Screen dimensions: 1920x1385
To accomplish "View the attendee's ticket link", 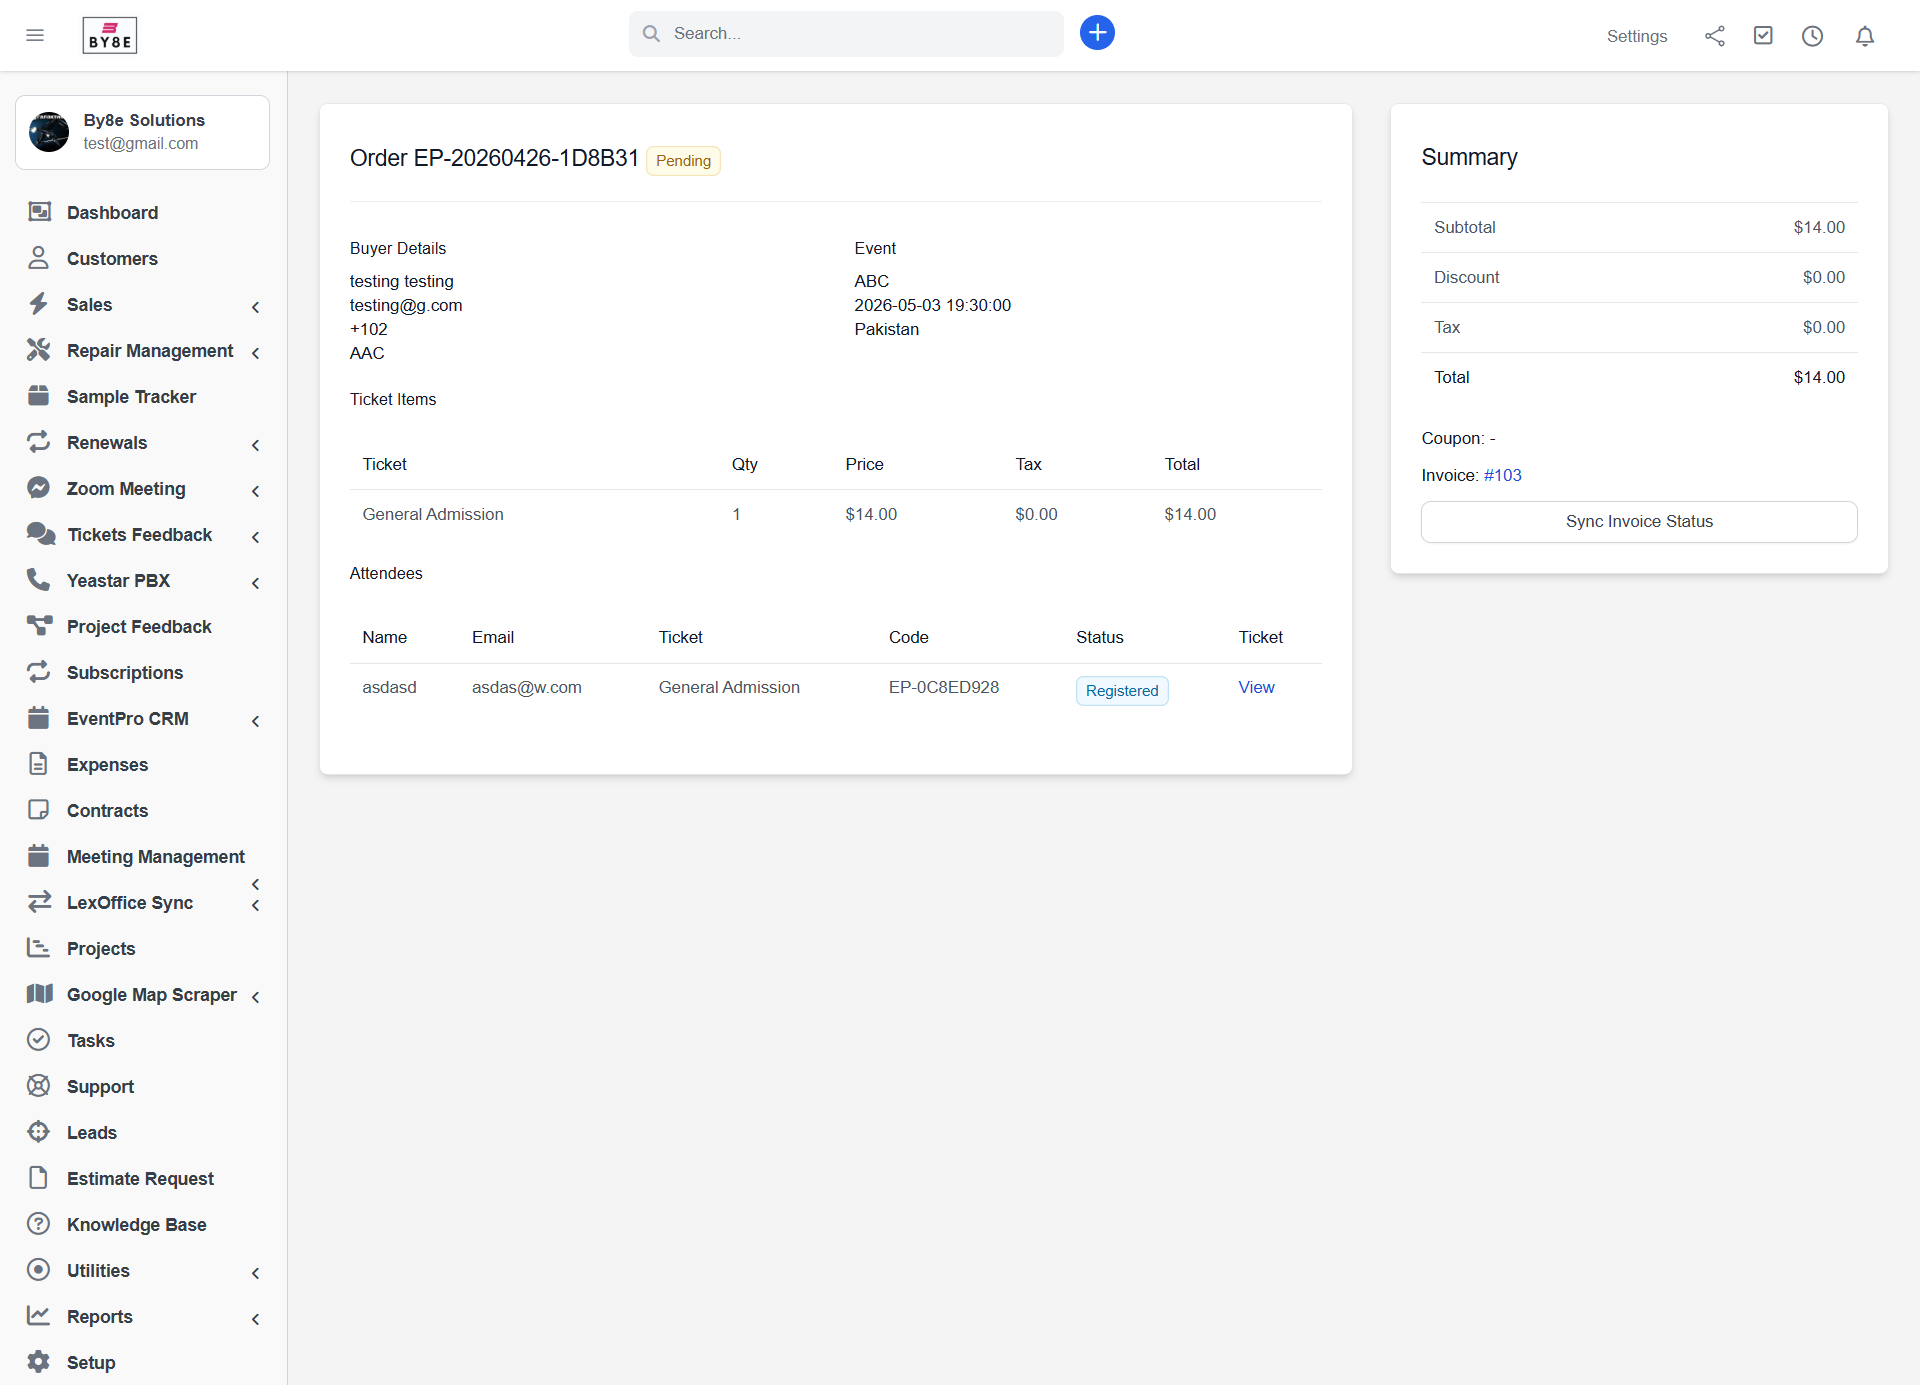I will pyautogui.click(x=1256, y=687).
